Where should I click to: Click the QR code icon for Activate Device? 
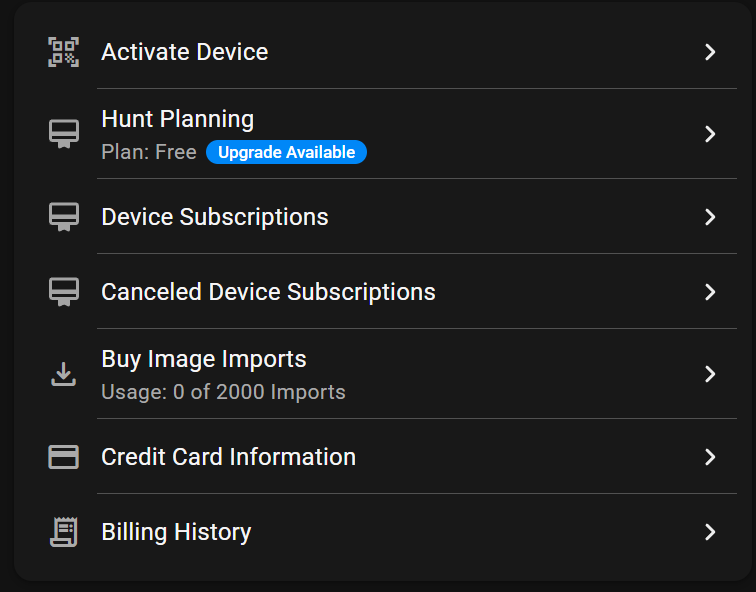64,52
